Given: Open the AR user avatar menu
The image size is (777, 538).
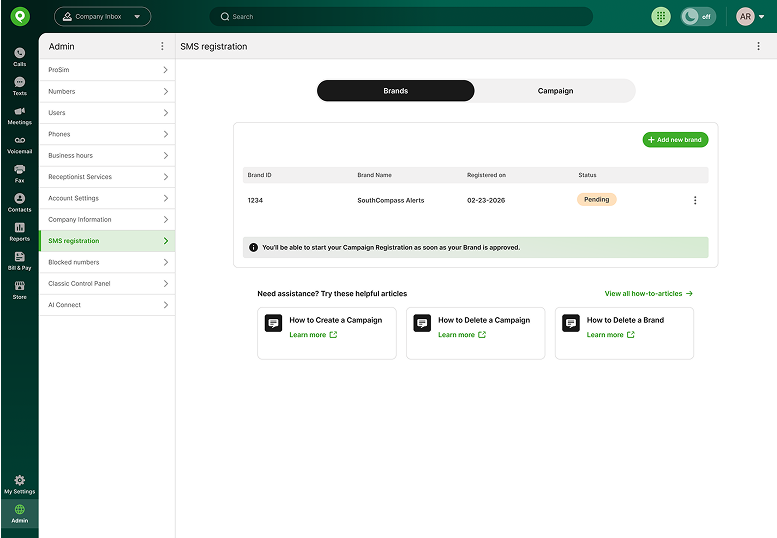Looking at the screenshot, I should pos(750,17).
